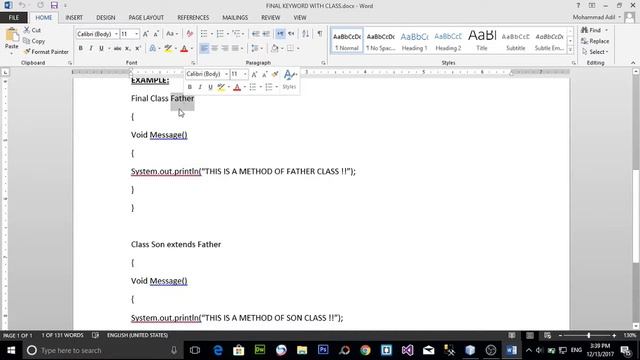
Task: Align text right in Paragraph group
Action: pos(224,49)
